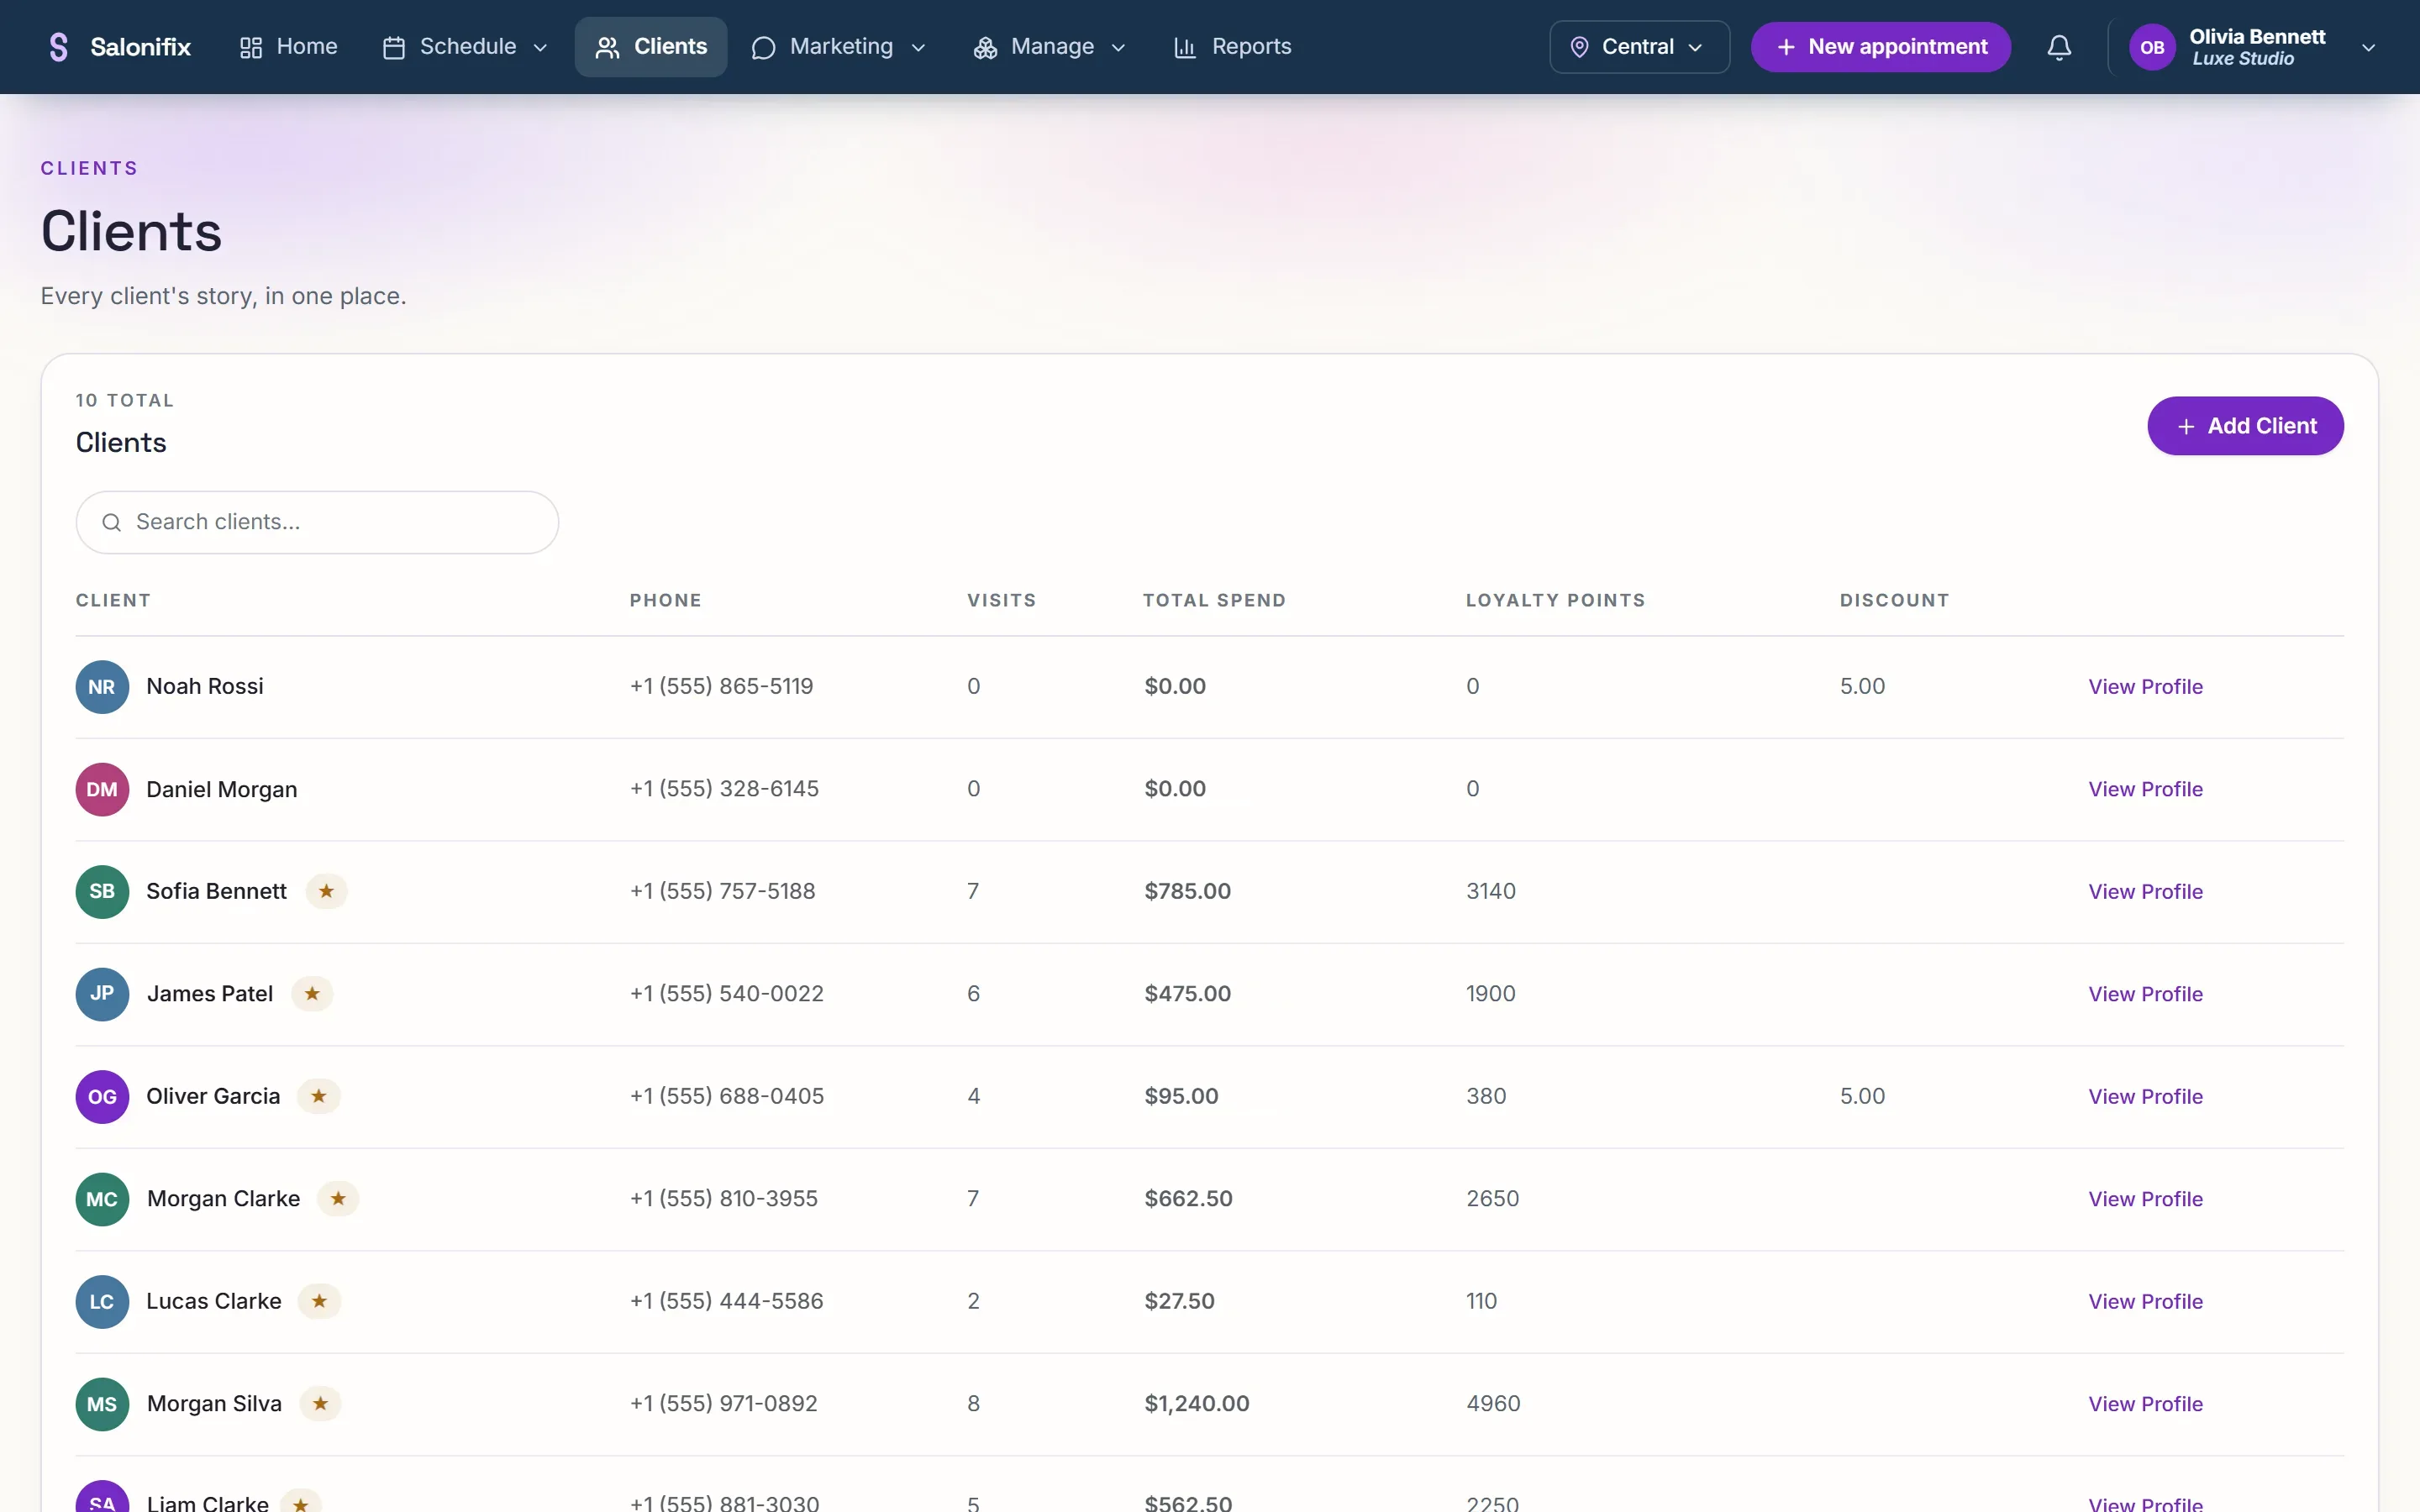The image size is (2420, 1512).
Task: Open Olivia Bennett account menu chevron
Action: [2368, 47]
